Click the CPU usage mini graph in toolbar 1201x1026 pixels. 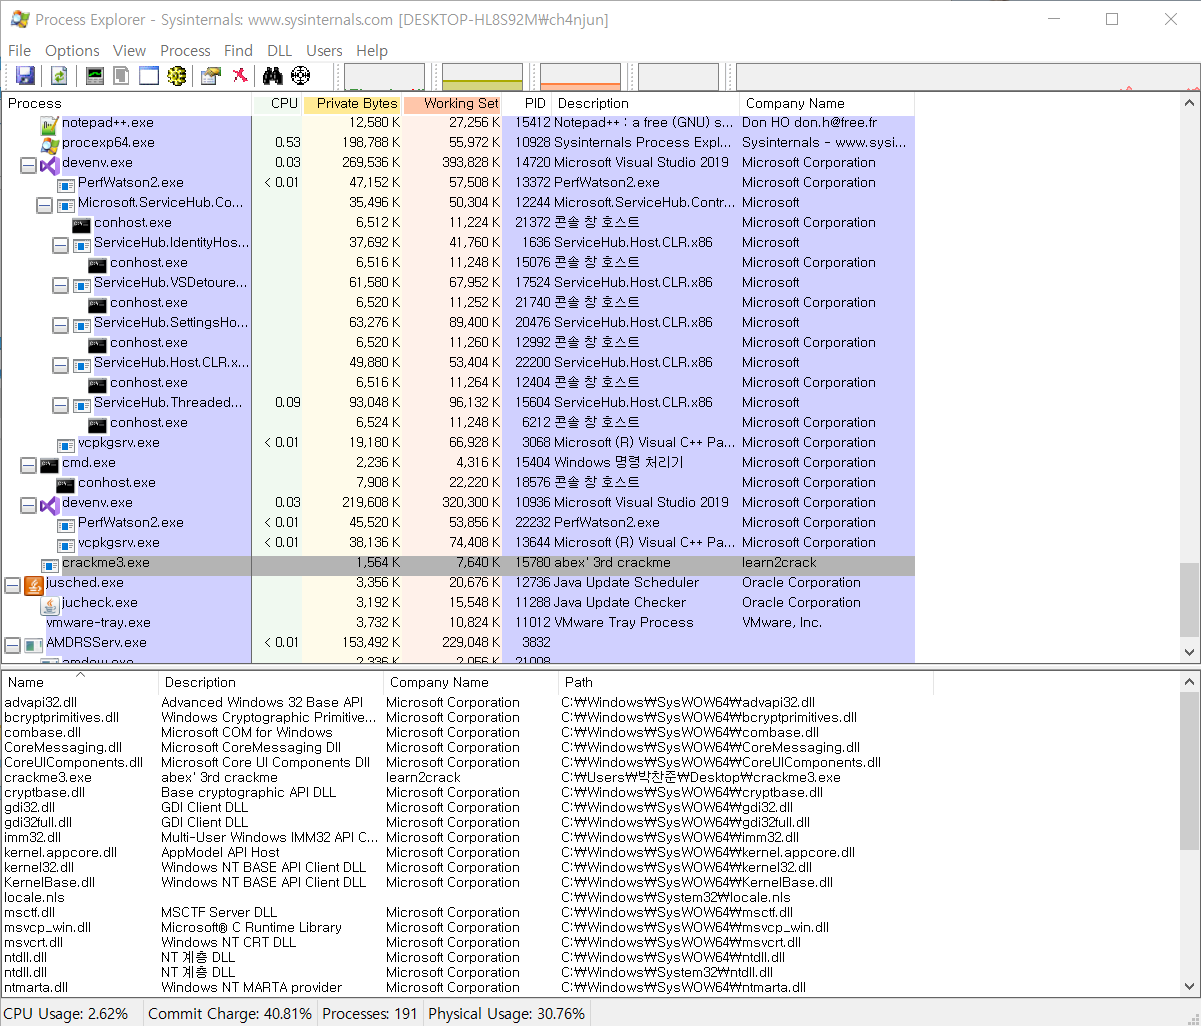[x=384, y=77]
